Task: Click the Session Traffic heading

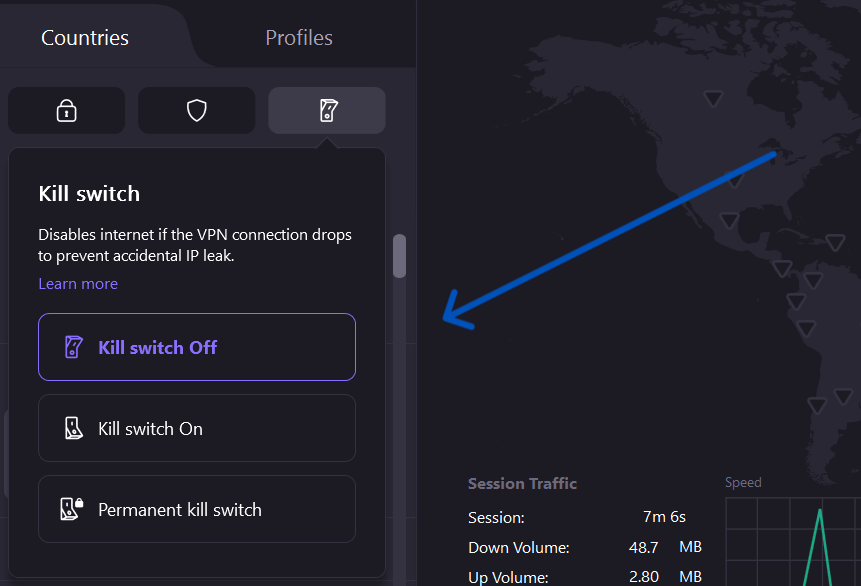Action: tap(522, 483)
